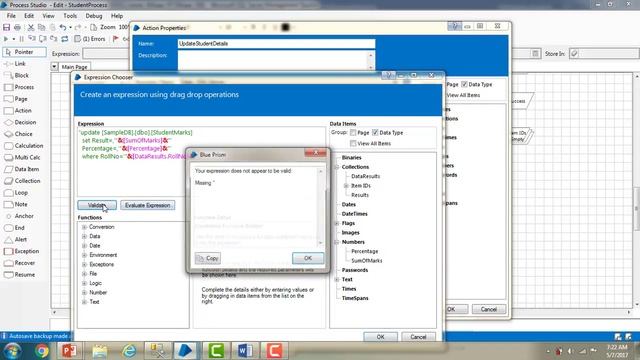Select the Link tool
Image resolution: width=640 pixels, height=360 pixels.
[20, 64]
